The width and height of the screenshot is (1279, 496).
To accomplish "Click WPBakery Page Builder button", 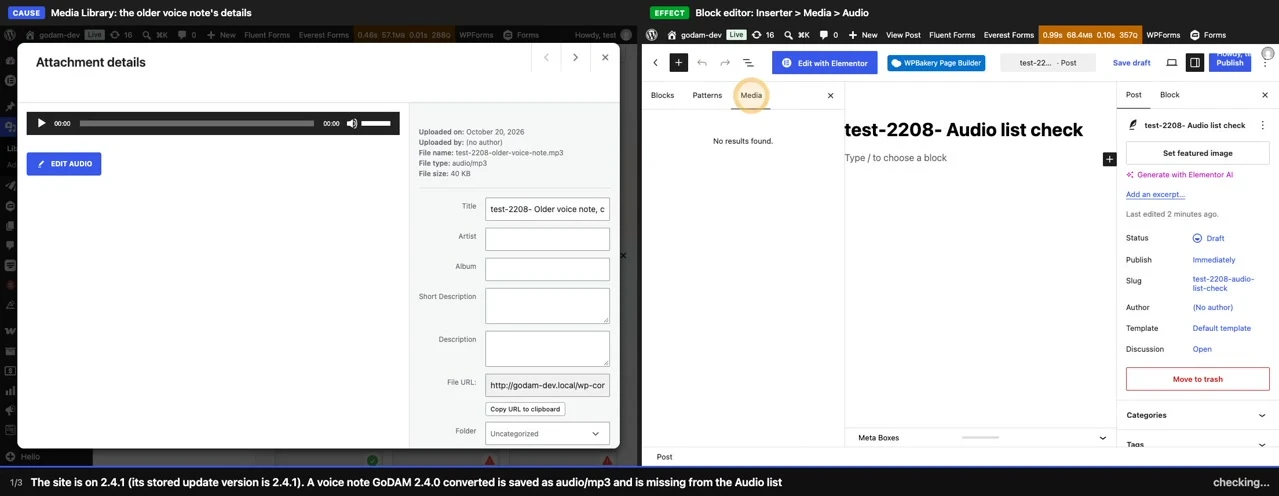I will pos(936,62).
